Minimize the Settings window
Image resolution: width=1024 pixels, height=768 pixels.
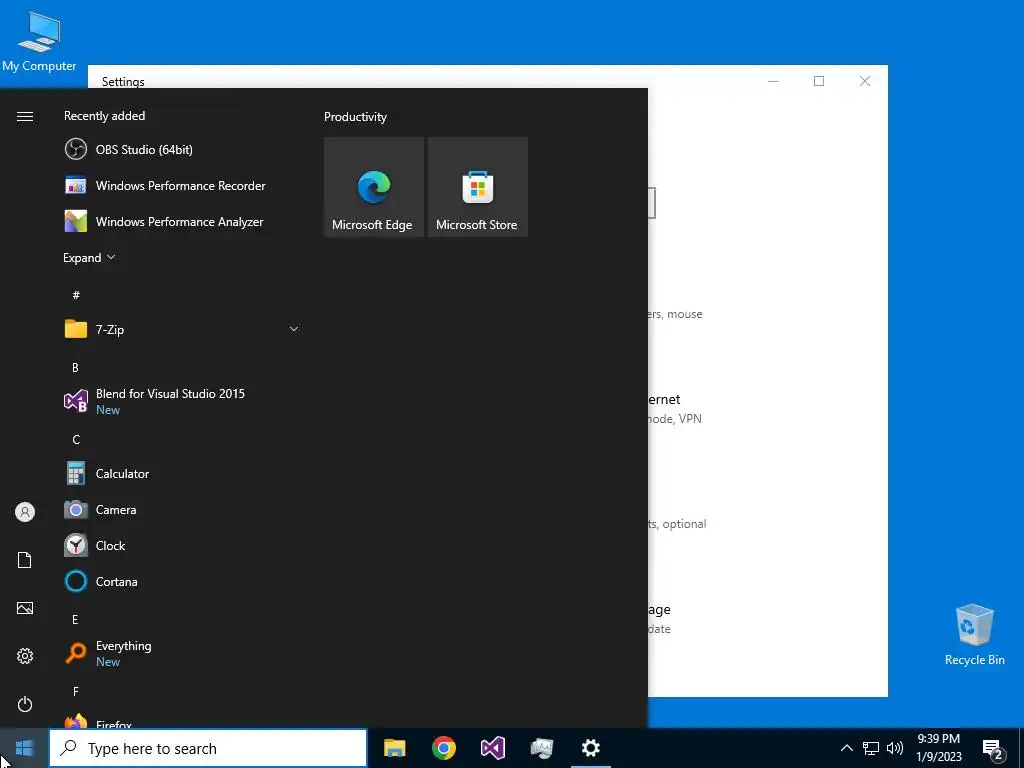tap(773, 81)
